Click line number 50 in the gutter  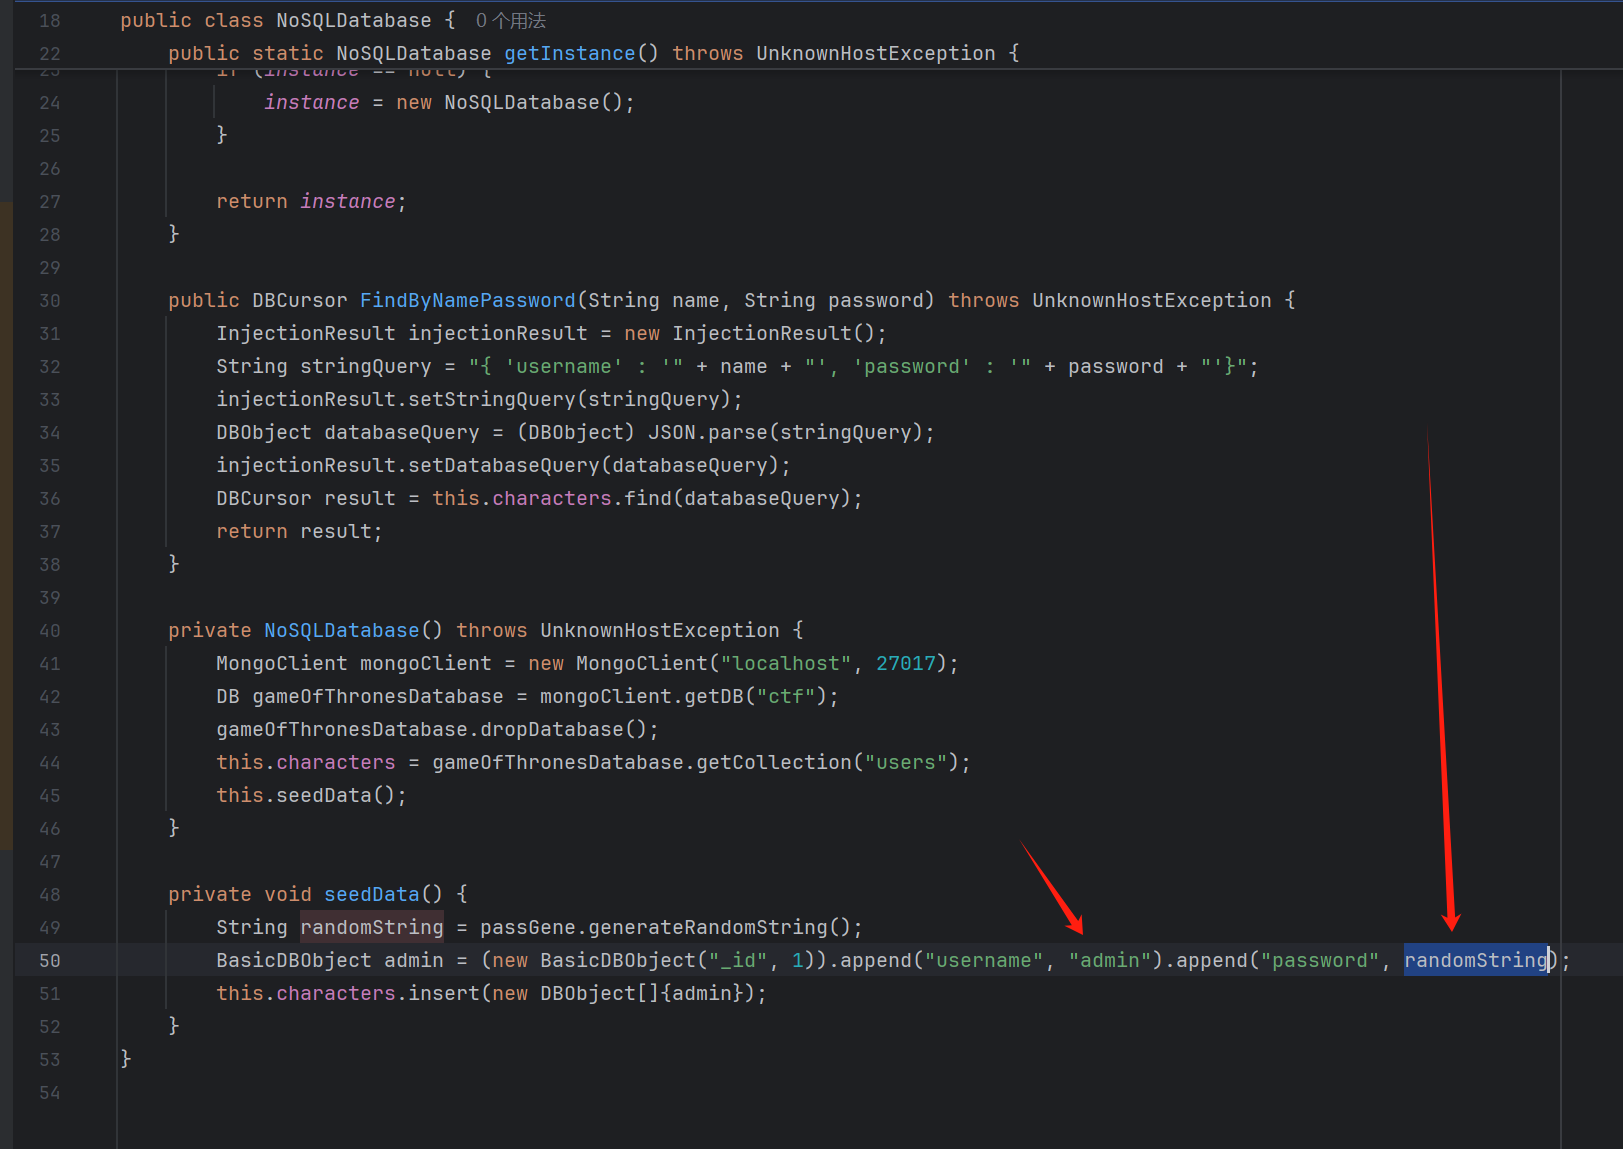[50, 961]
